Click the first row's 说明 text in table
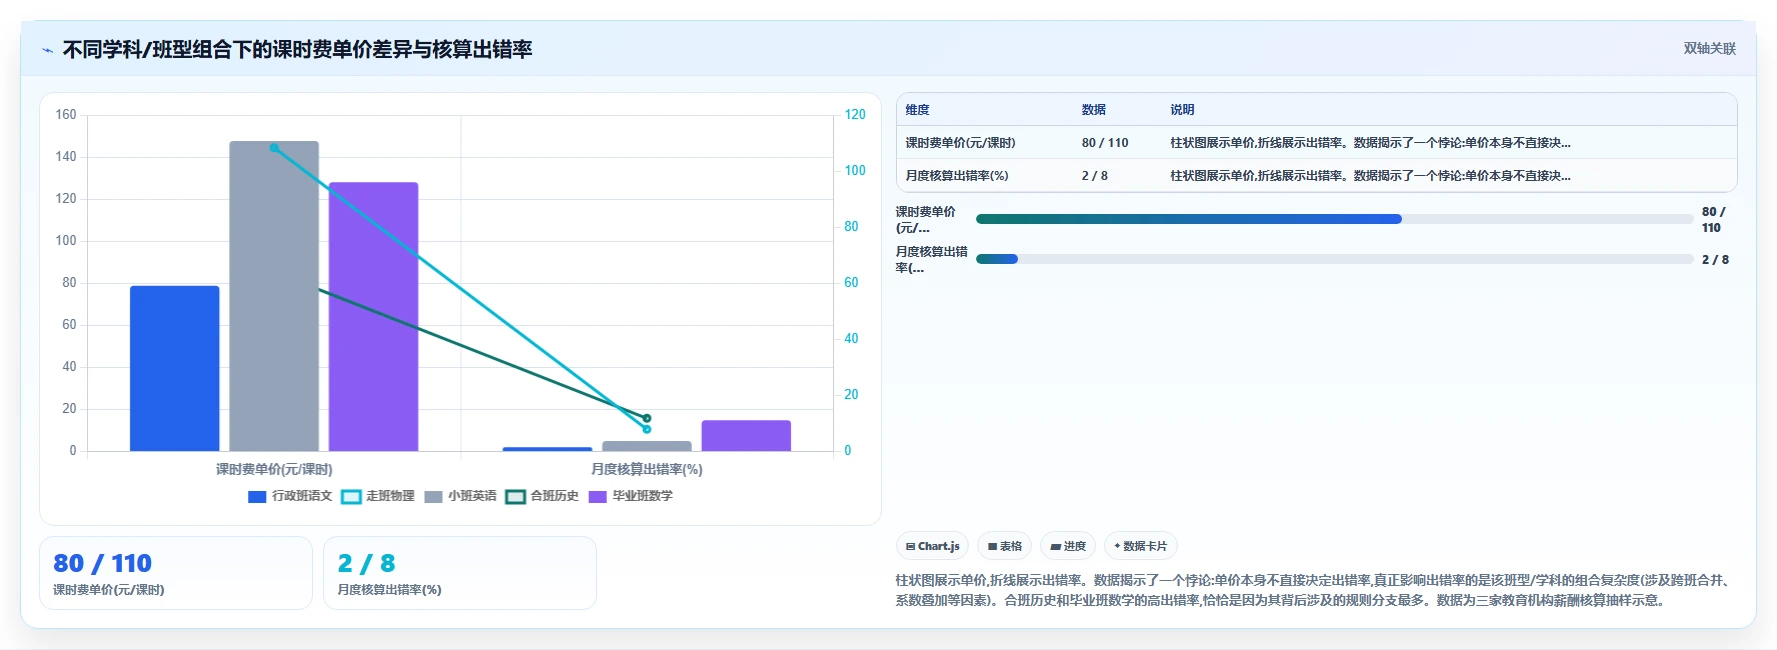The width and height of the screenshot is (1777, 650). pos(1370,143)
